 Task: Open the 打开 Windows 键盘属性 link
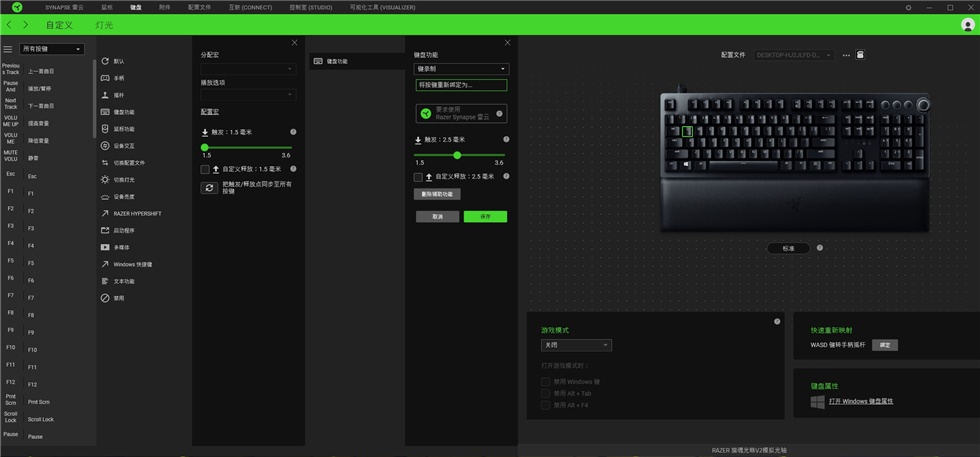pyautogui.click(x=861, y=401)
